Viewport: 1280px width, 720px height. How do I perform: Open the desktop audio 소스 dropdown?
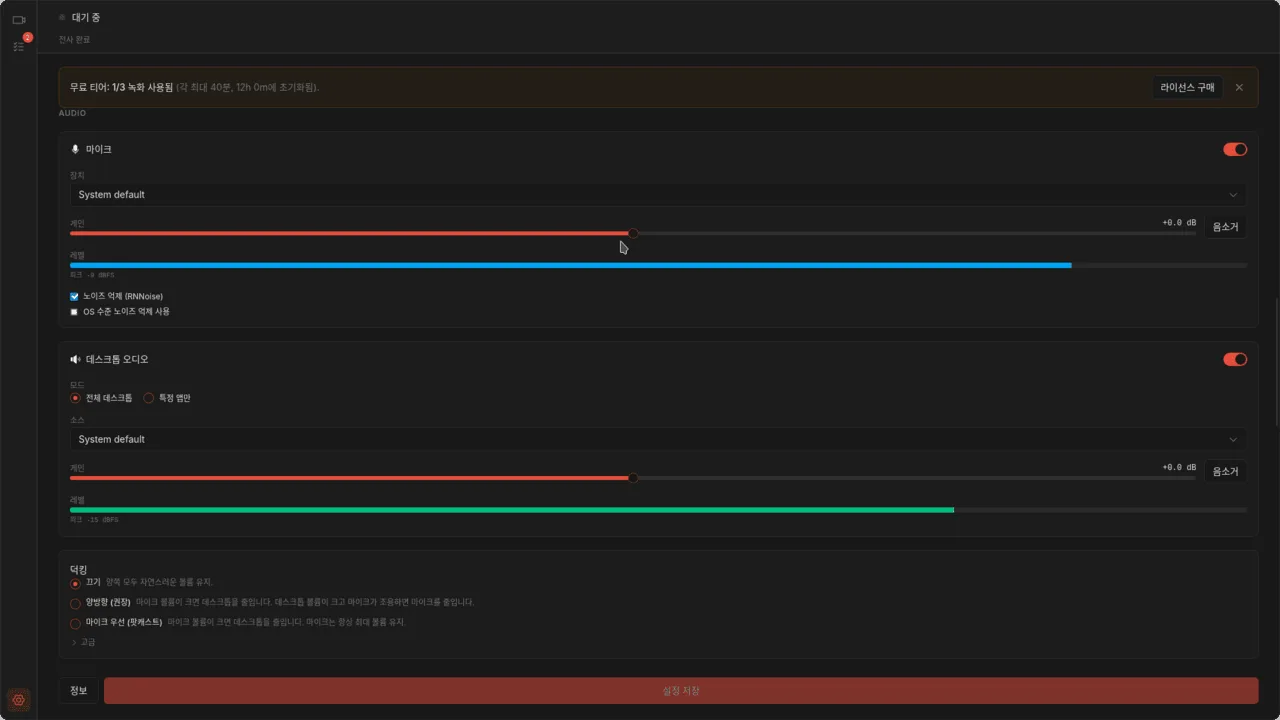658,439
